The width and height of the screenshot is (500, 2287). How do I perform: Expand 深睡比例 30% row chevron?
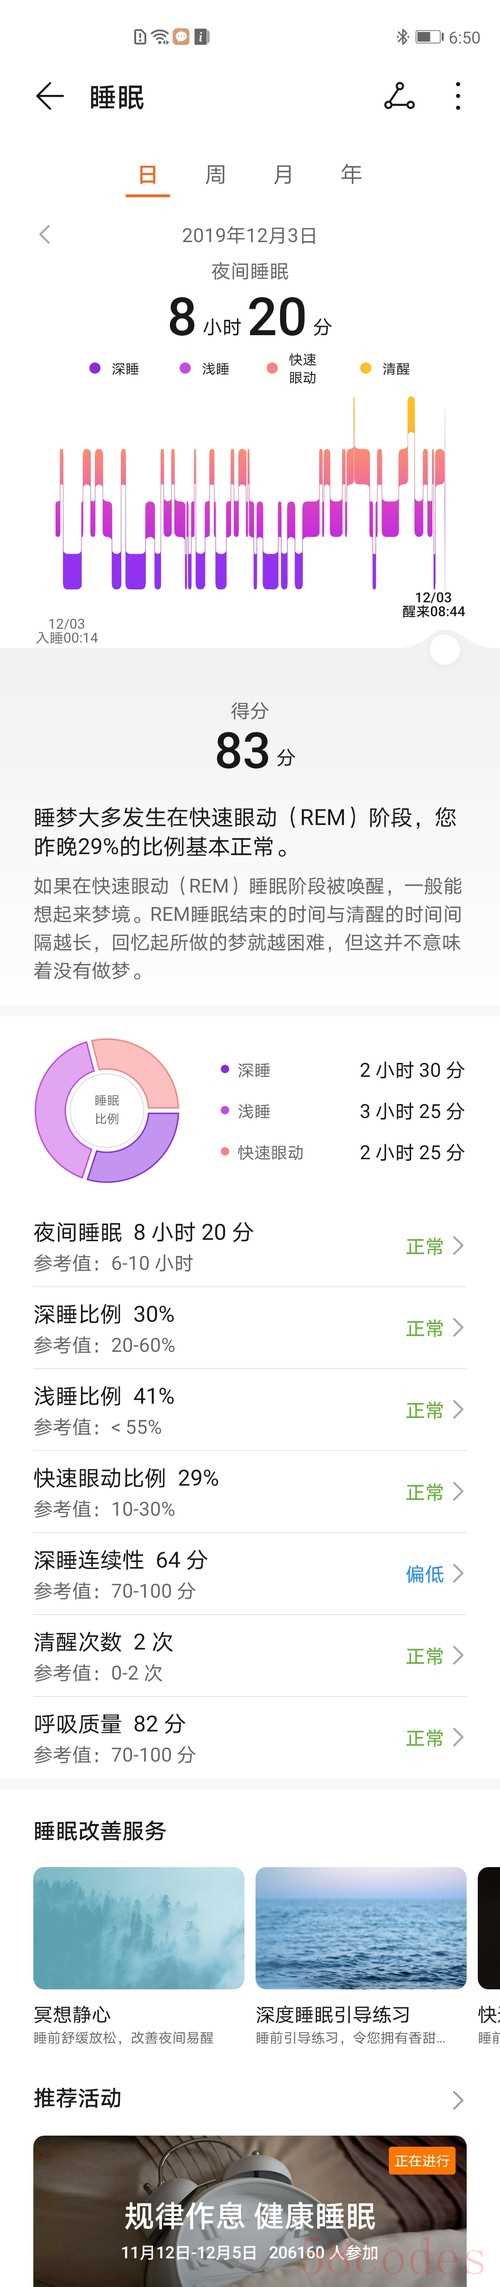458,1327
